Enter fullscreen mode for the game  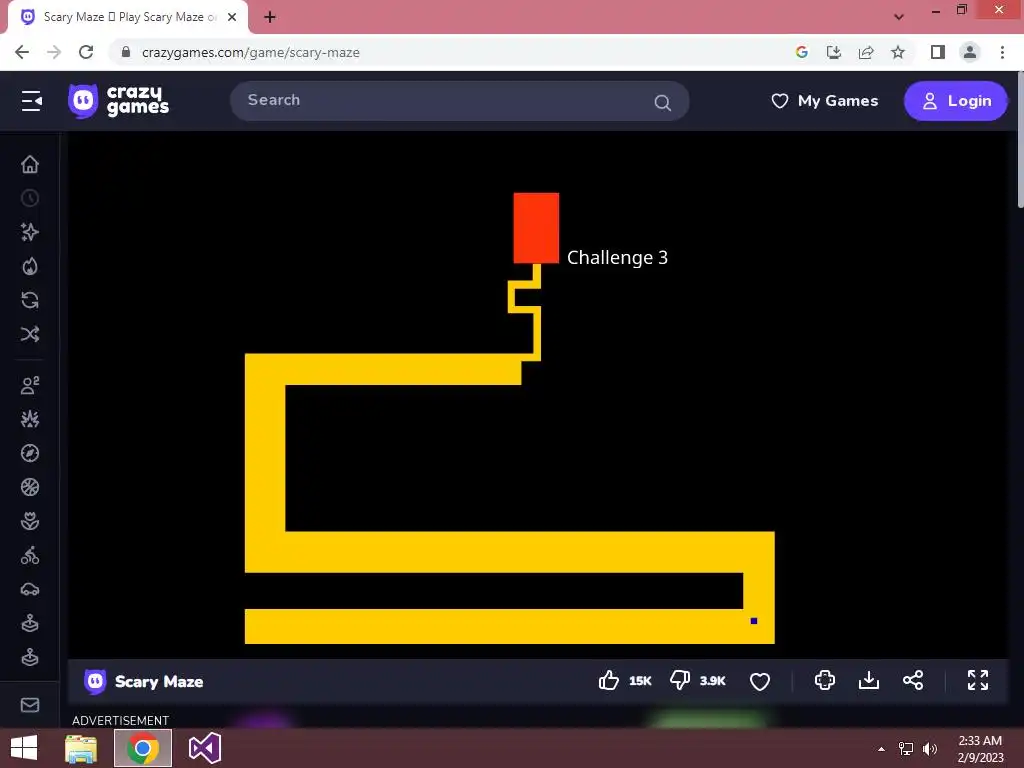978,680
